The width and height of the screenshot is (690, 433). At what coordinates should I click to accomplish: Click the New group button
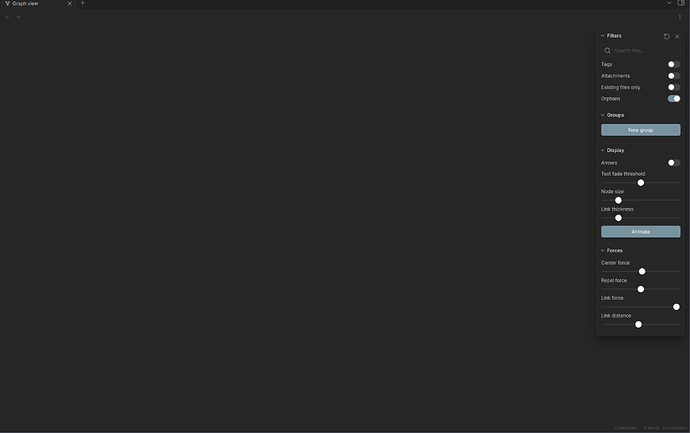[640, 130]
